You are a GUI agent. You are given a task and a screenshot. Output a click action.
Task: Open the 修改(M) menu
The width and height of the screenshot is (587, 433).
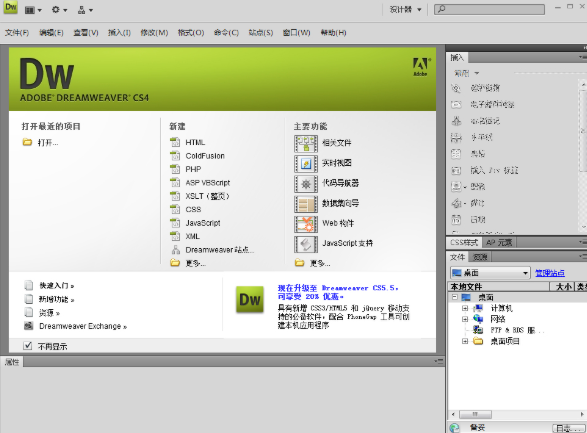(154, 33)
